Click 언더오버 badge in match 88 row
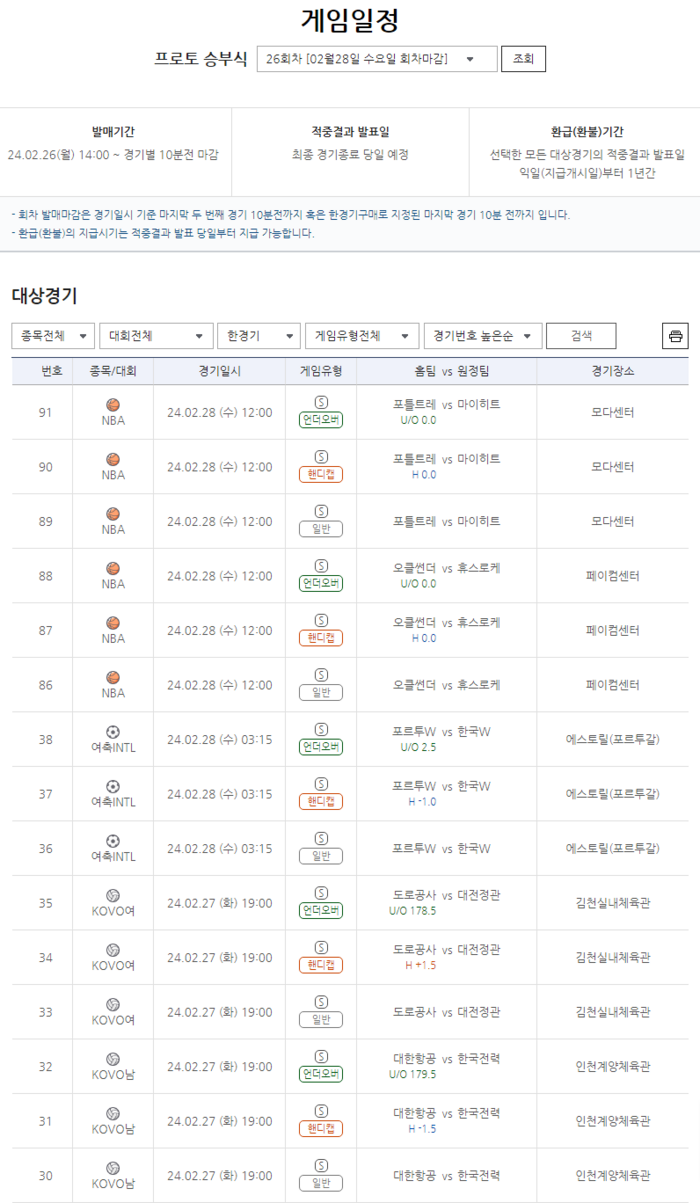 [x=321, y=584]
